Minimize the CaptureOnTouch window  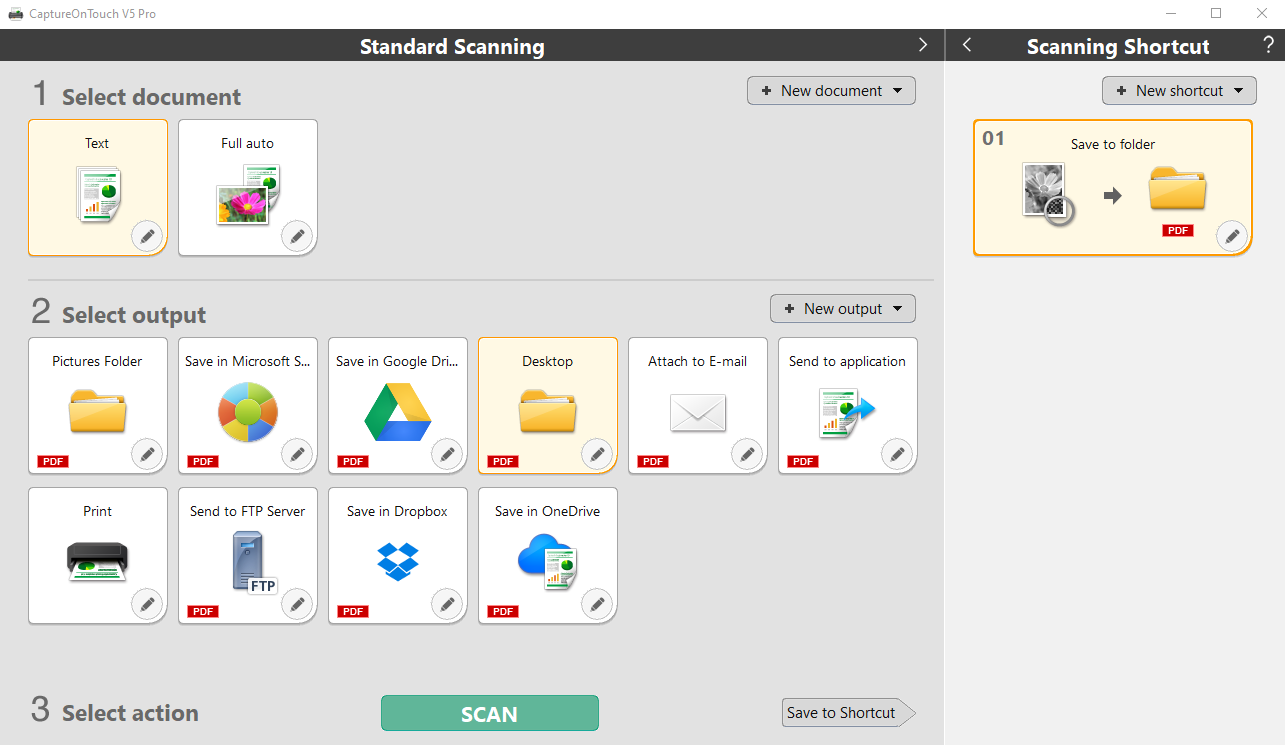(1171, 14)
